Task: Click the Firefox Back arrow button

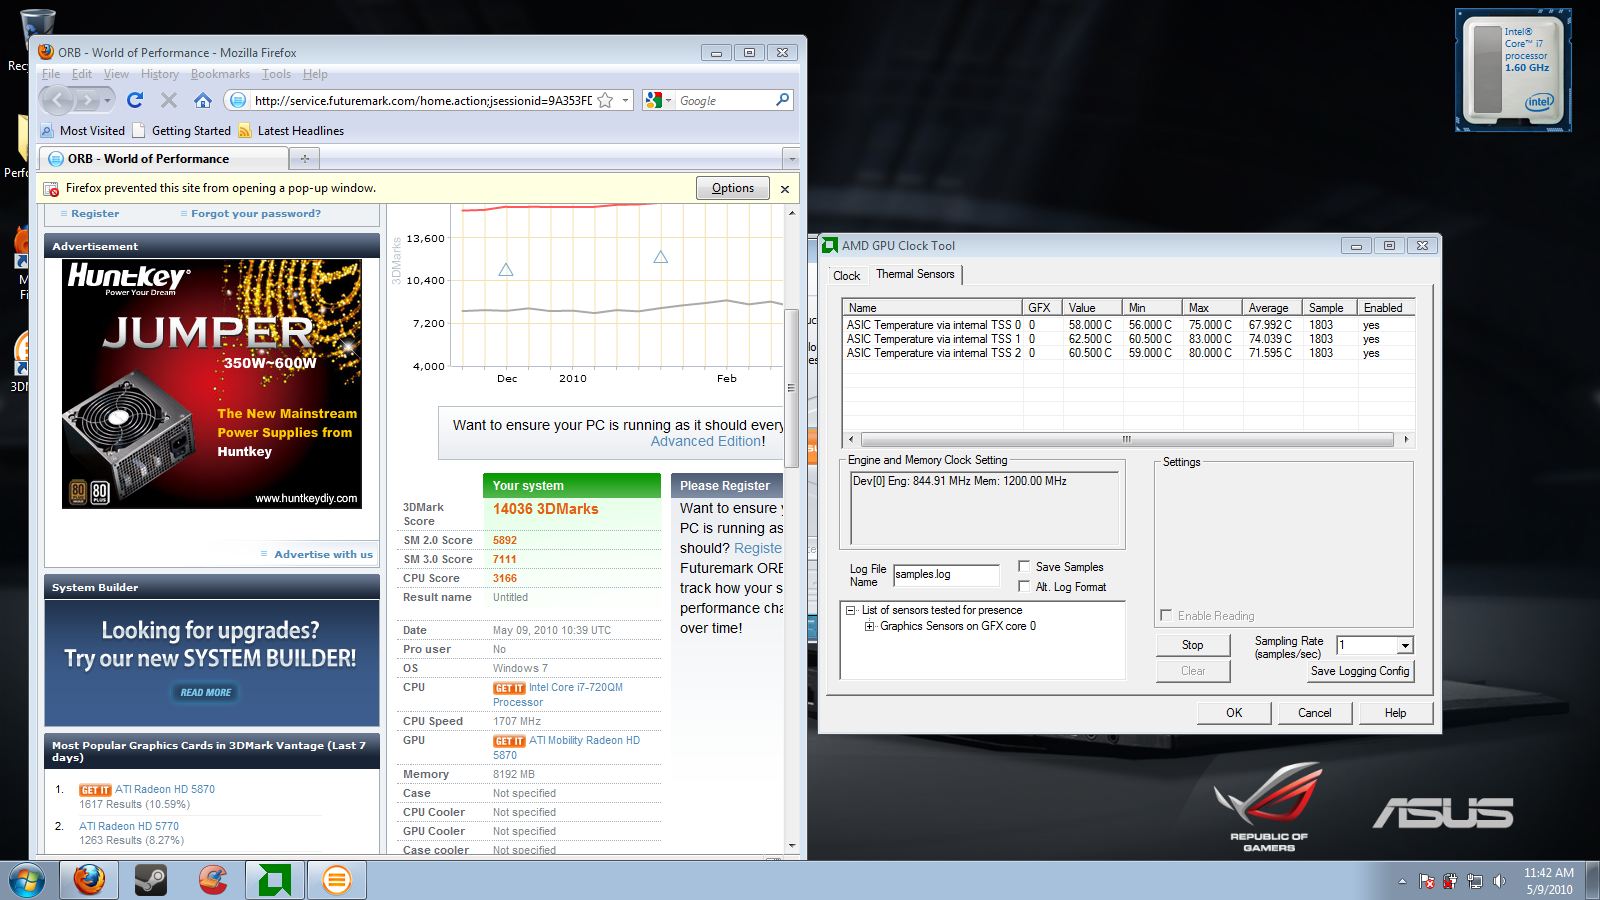Action: (58, 100)
